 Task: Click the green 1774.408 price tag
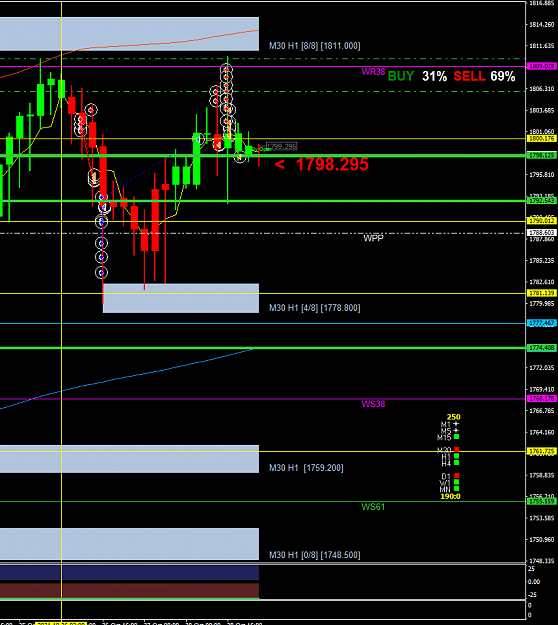(x=541, y=348)
